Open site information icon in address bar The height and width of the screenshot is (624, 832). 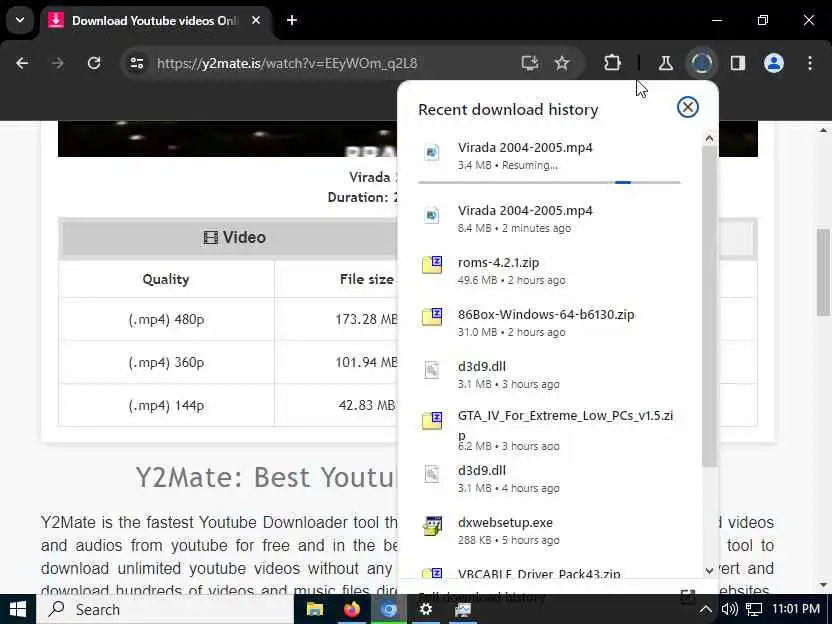point(137,63)
